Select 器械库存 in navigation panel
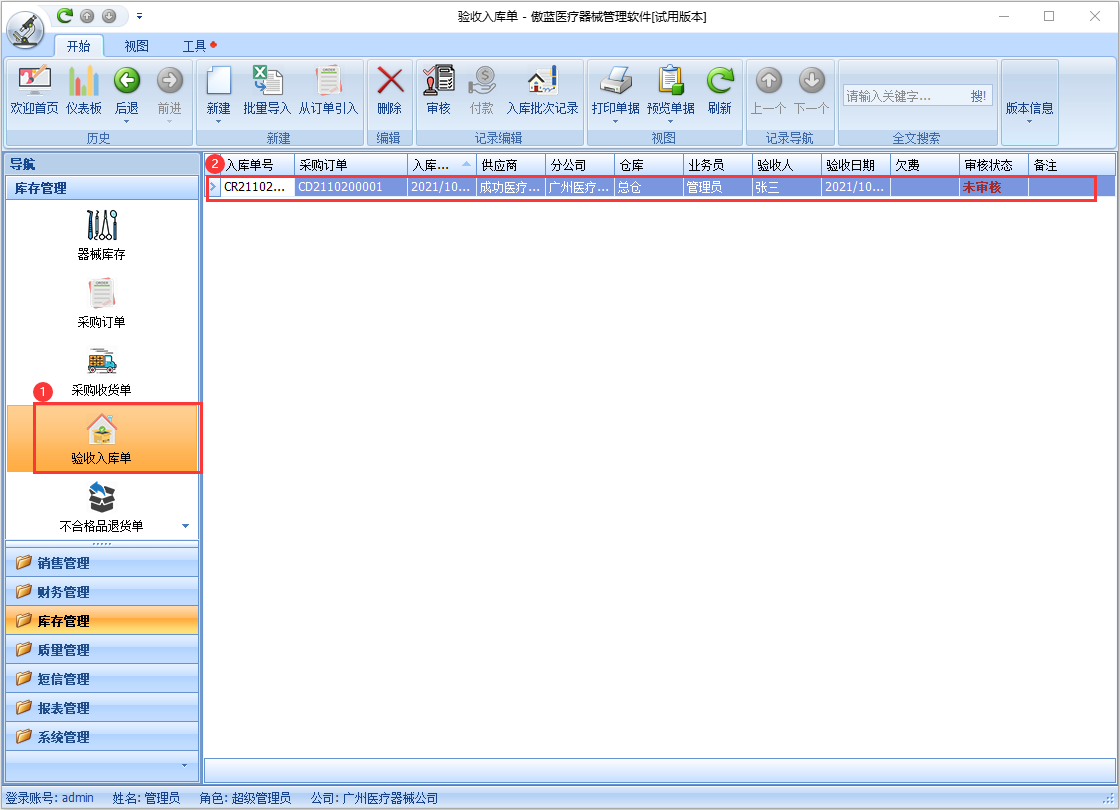The image size is (1120, 810). pyautogui.click(x=102, y=235)
